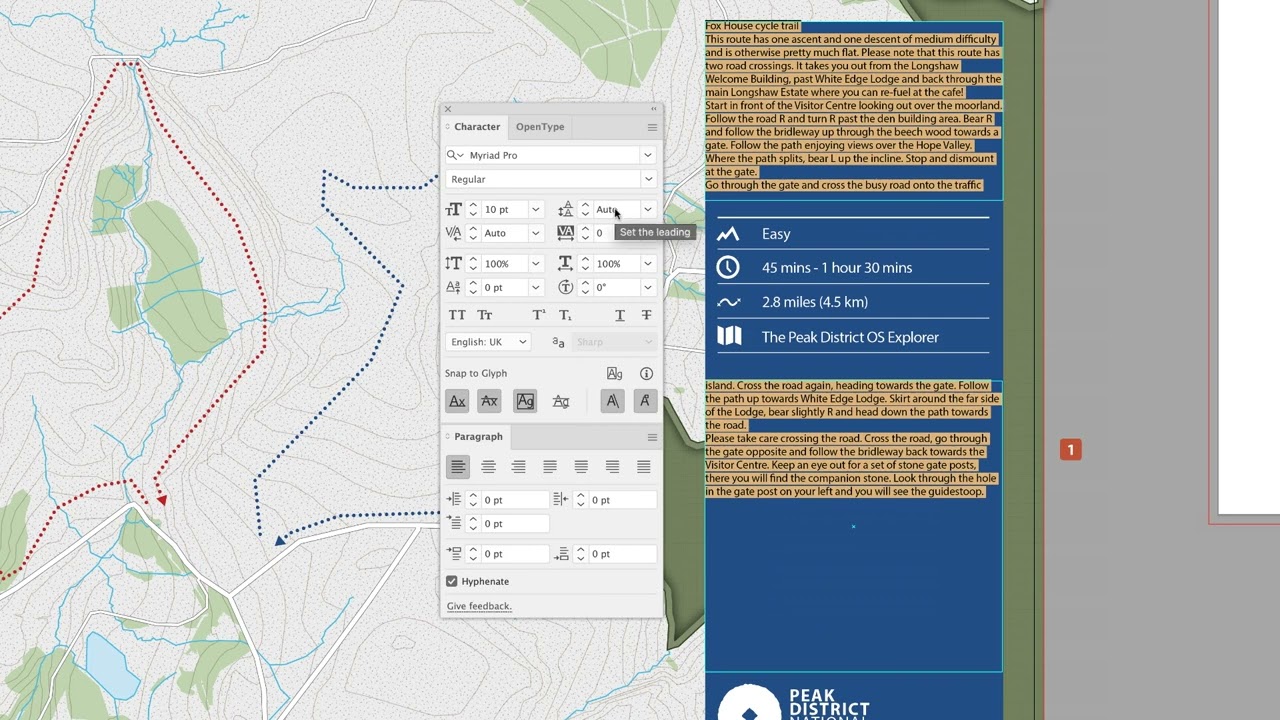This screenshot has height=720, width=1280.
Task: Click the "45 mins - 1 hour 30 mins" text
Action: (837, 268)
